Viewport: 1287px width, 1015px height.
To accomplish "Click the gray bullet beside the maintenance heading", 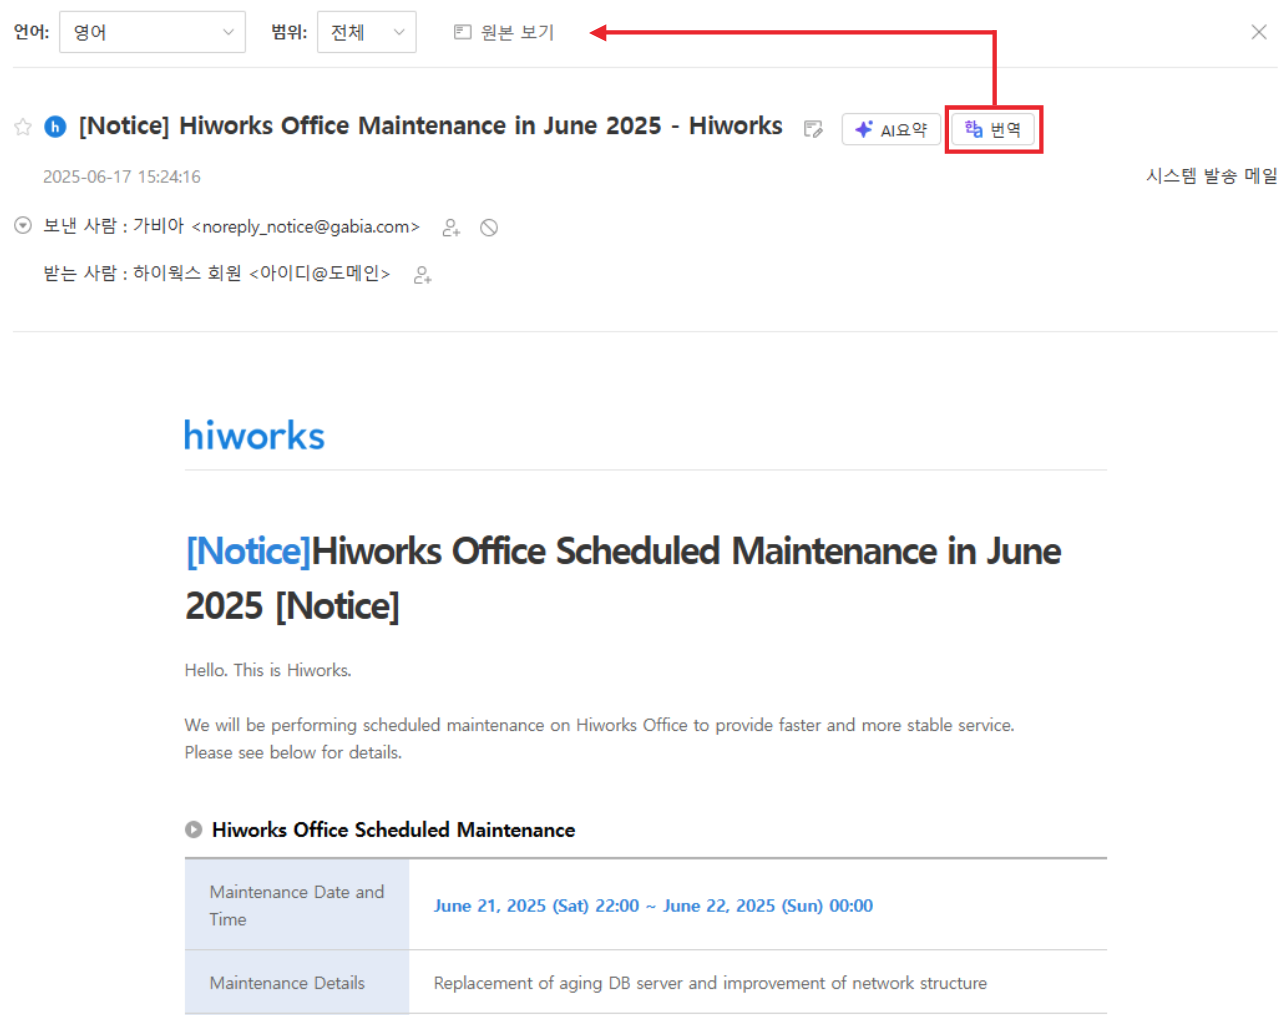I will pyautogui.click(x=194, y=830).
